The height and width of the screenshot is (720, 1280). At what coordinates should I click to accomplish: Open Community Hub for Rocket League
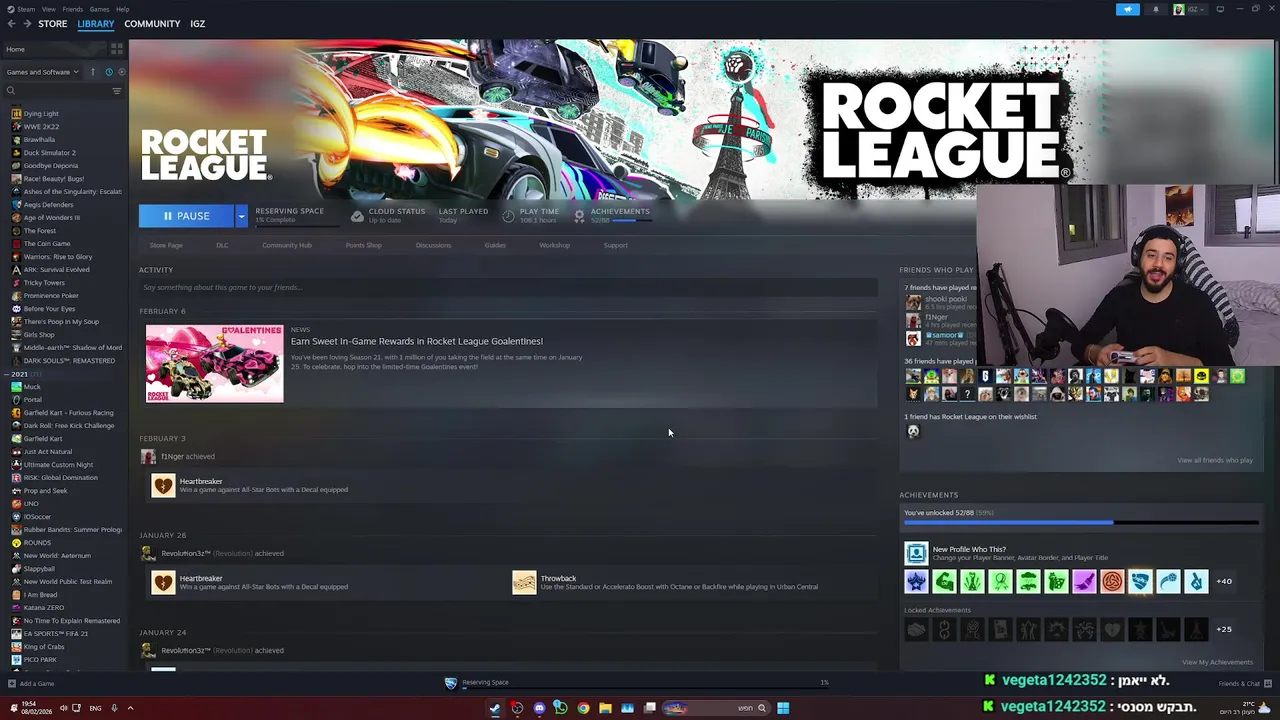[x=287, y=245]
